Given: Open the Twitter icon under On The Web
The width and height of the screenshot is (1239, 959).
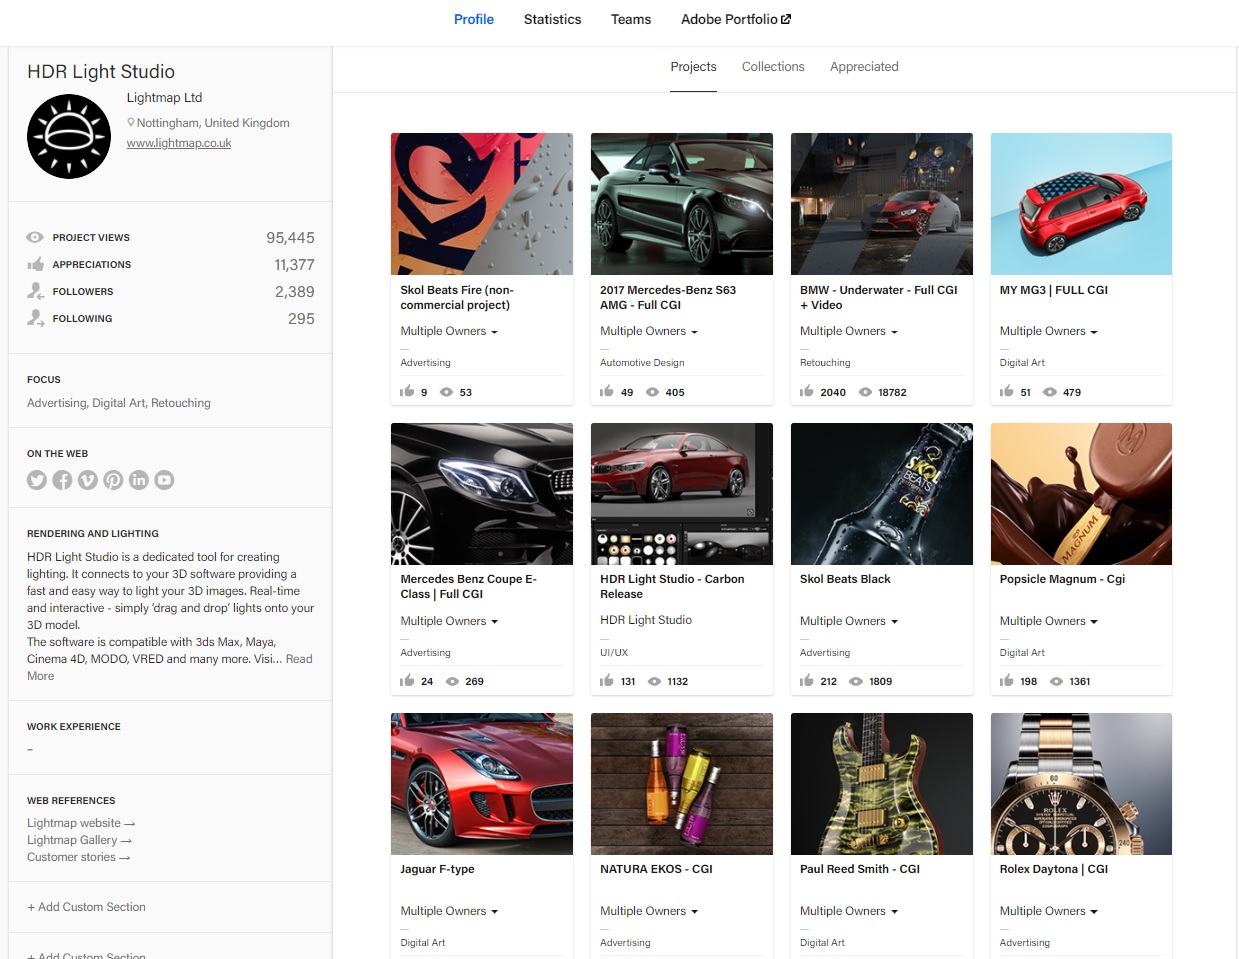Looking at the screenshot, I should coord(37,480).
